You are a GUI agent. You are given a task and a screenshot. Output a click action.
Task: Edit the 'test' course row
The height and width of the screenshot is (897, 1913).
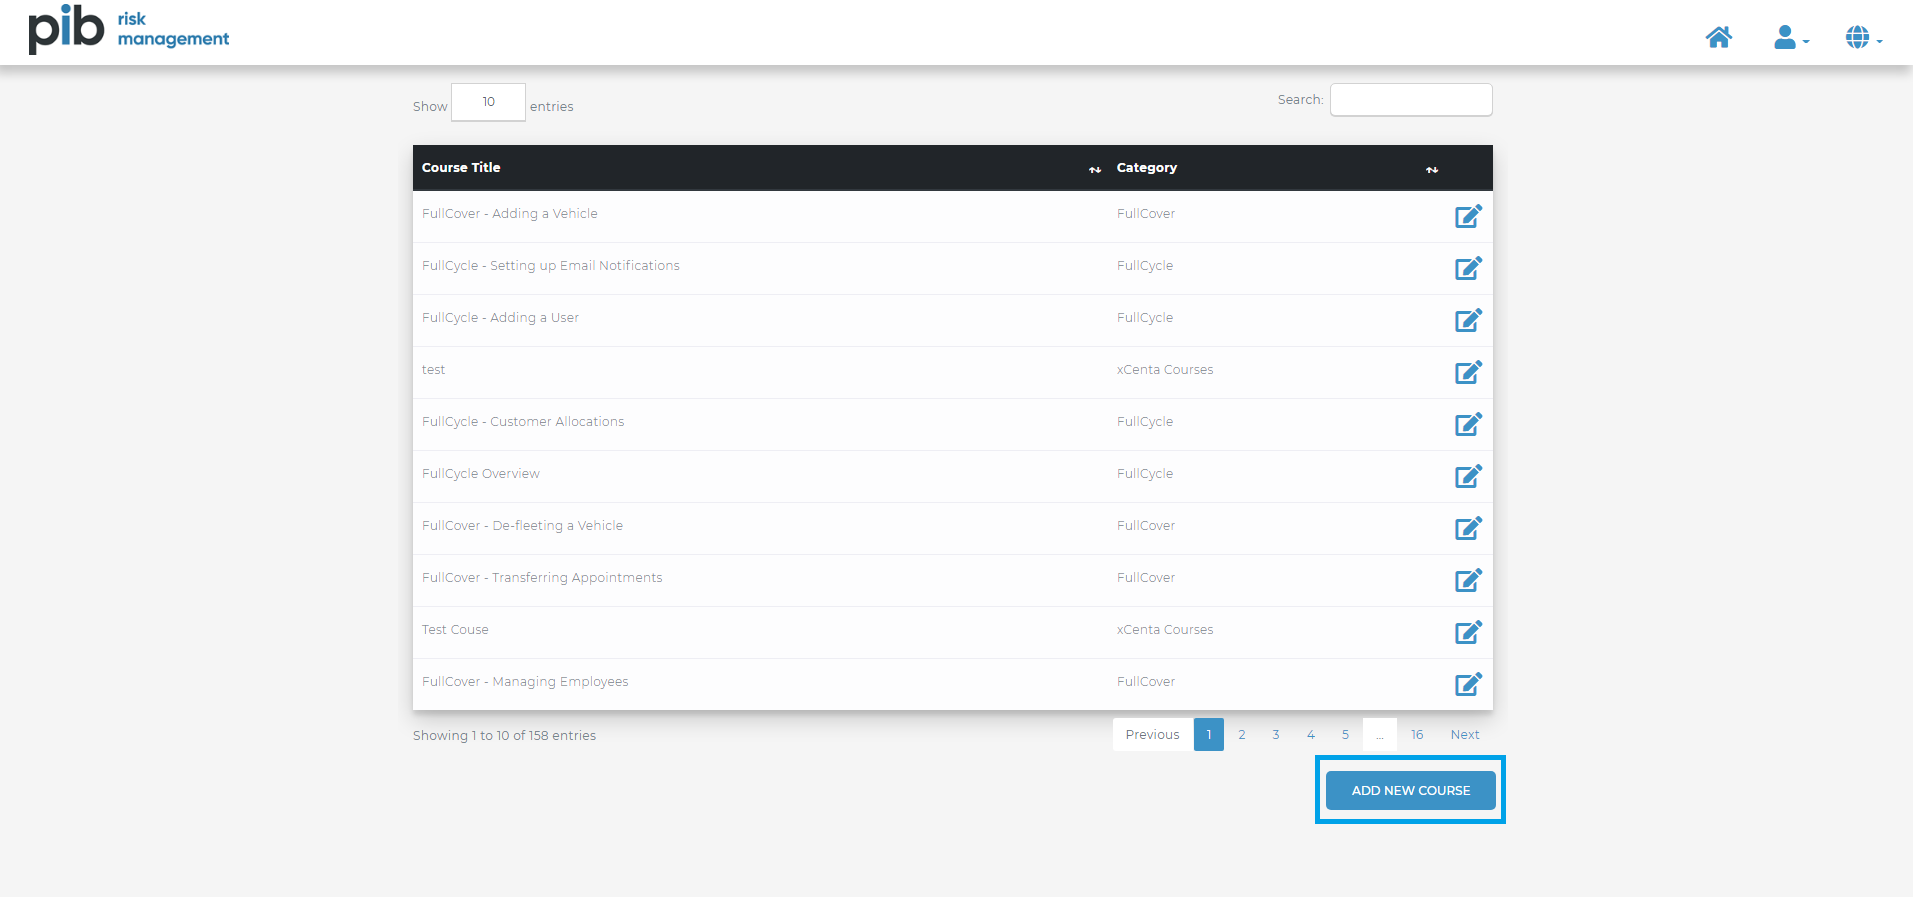(x=1468, y=372)
